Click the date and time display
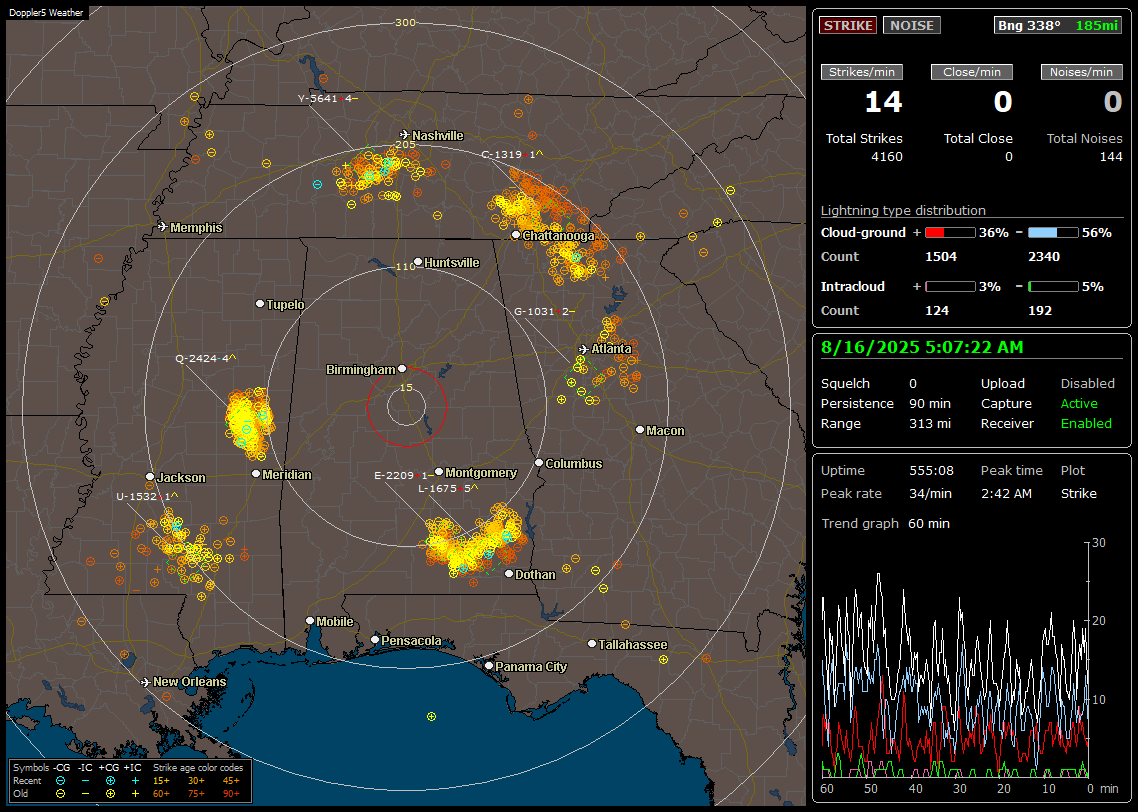1138x812 pixels. pyautogui.click(x=922, y=348)
